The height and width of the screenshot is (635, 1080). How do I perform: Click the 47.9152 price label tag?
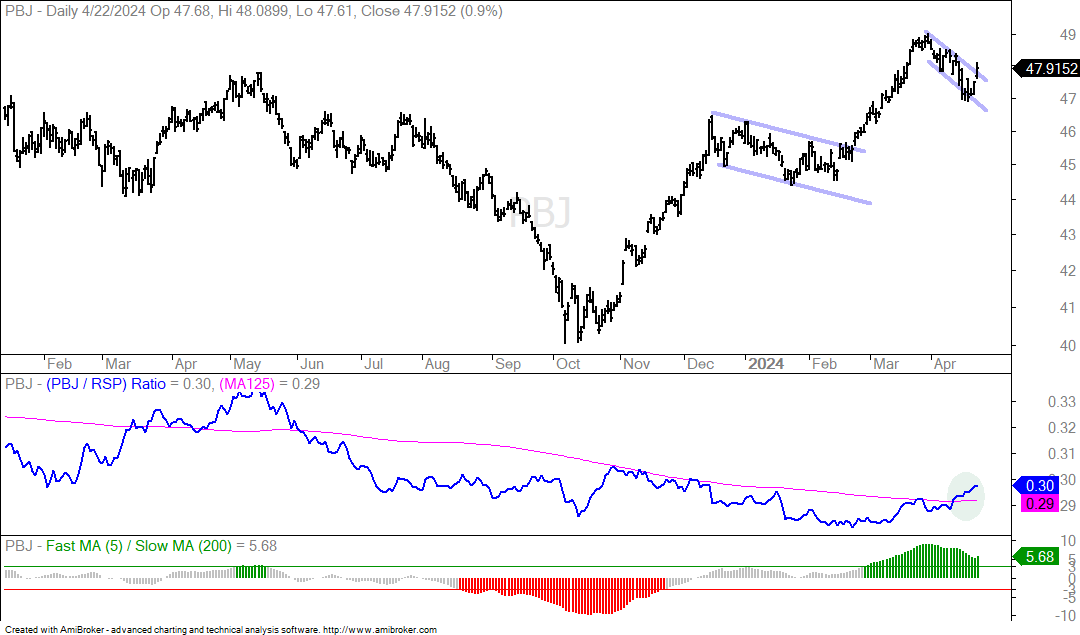[x=1046, y=68]
